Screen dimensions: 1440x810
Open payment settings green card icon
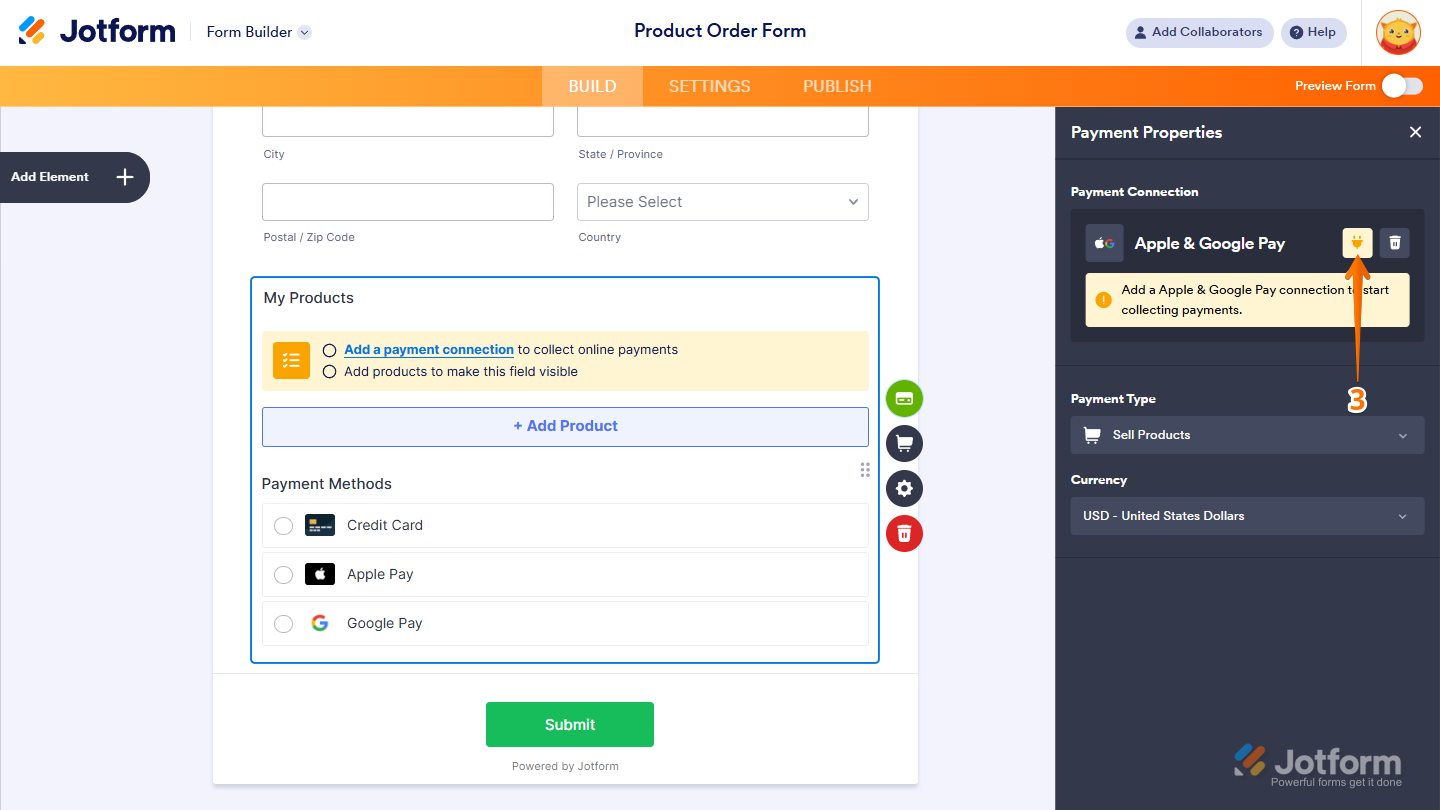click(x=904, y=399)
